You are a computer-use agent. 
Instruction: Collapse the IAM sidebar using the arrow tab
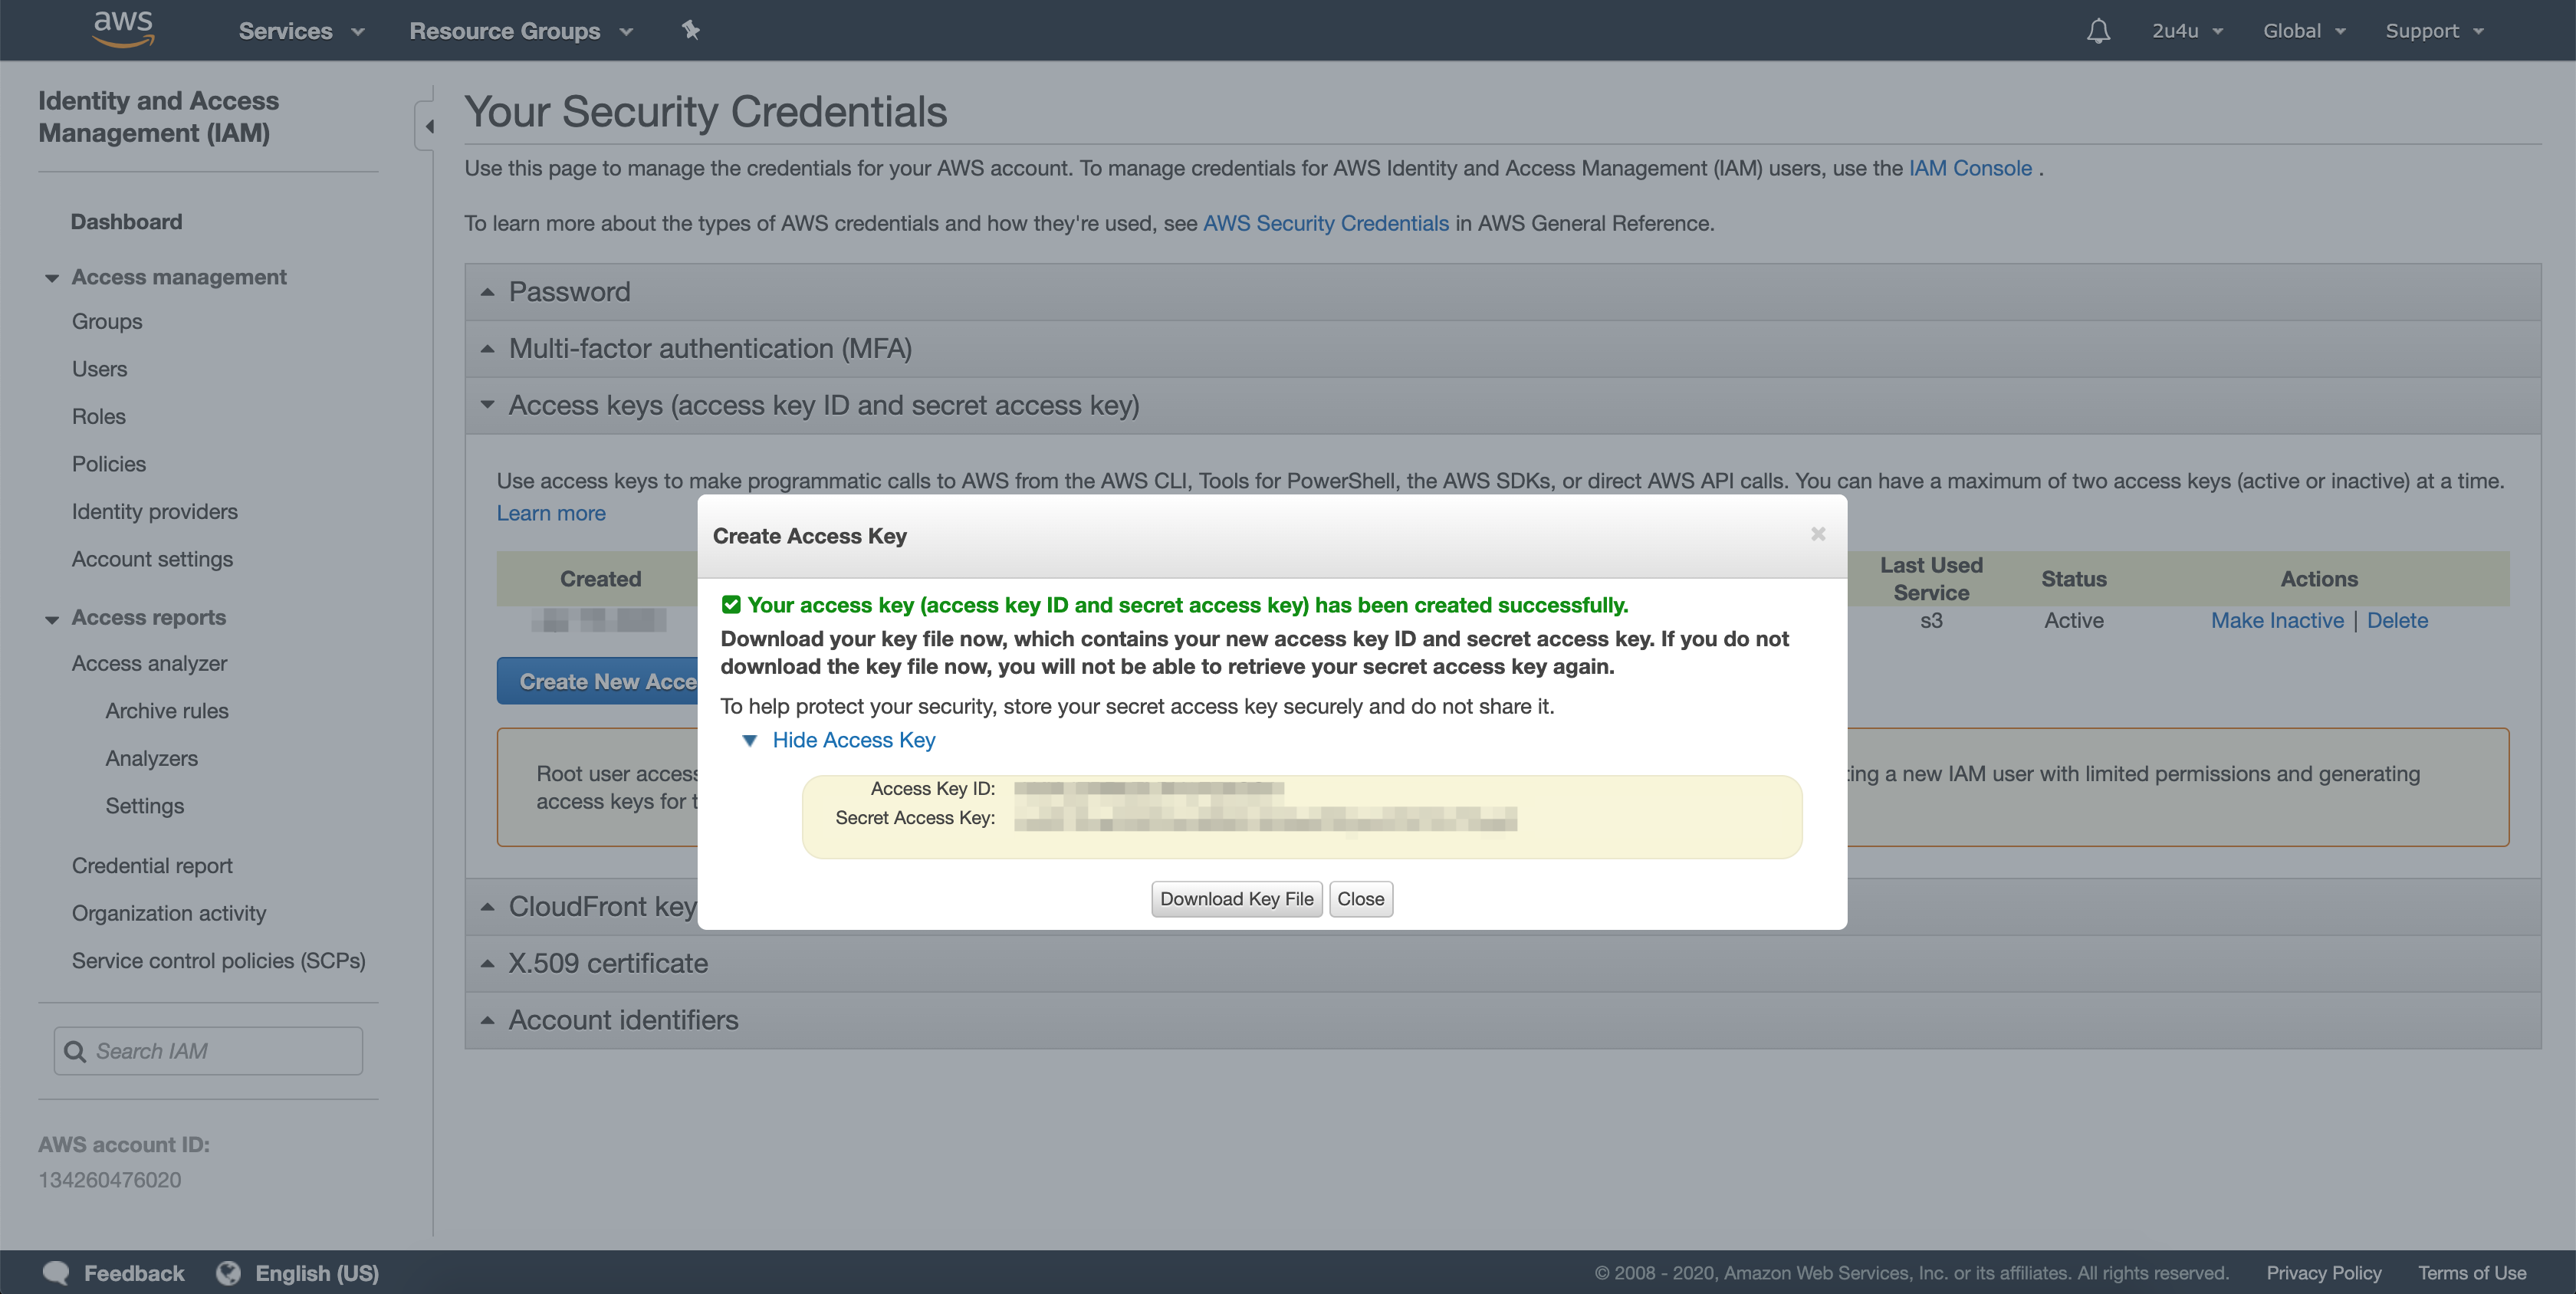pyautogui.click(x=429, y=127)
